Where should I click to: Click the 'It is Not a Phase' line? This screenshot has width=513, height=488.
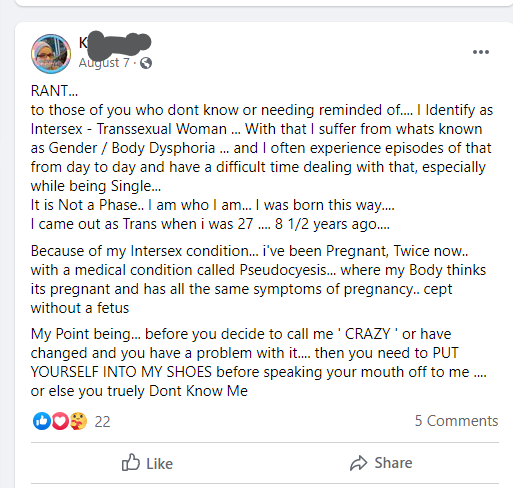click(x=87, y=205)
